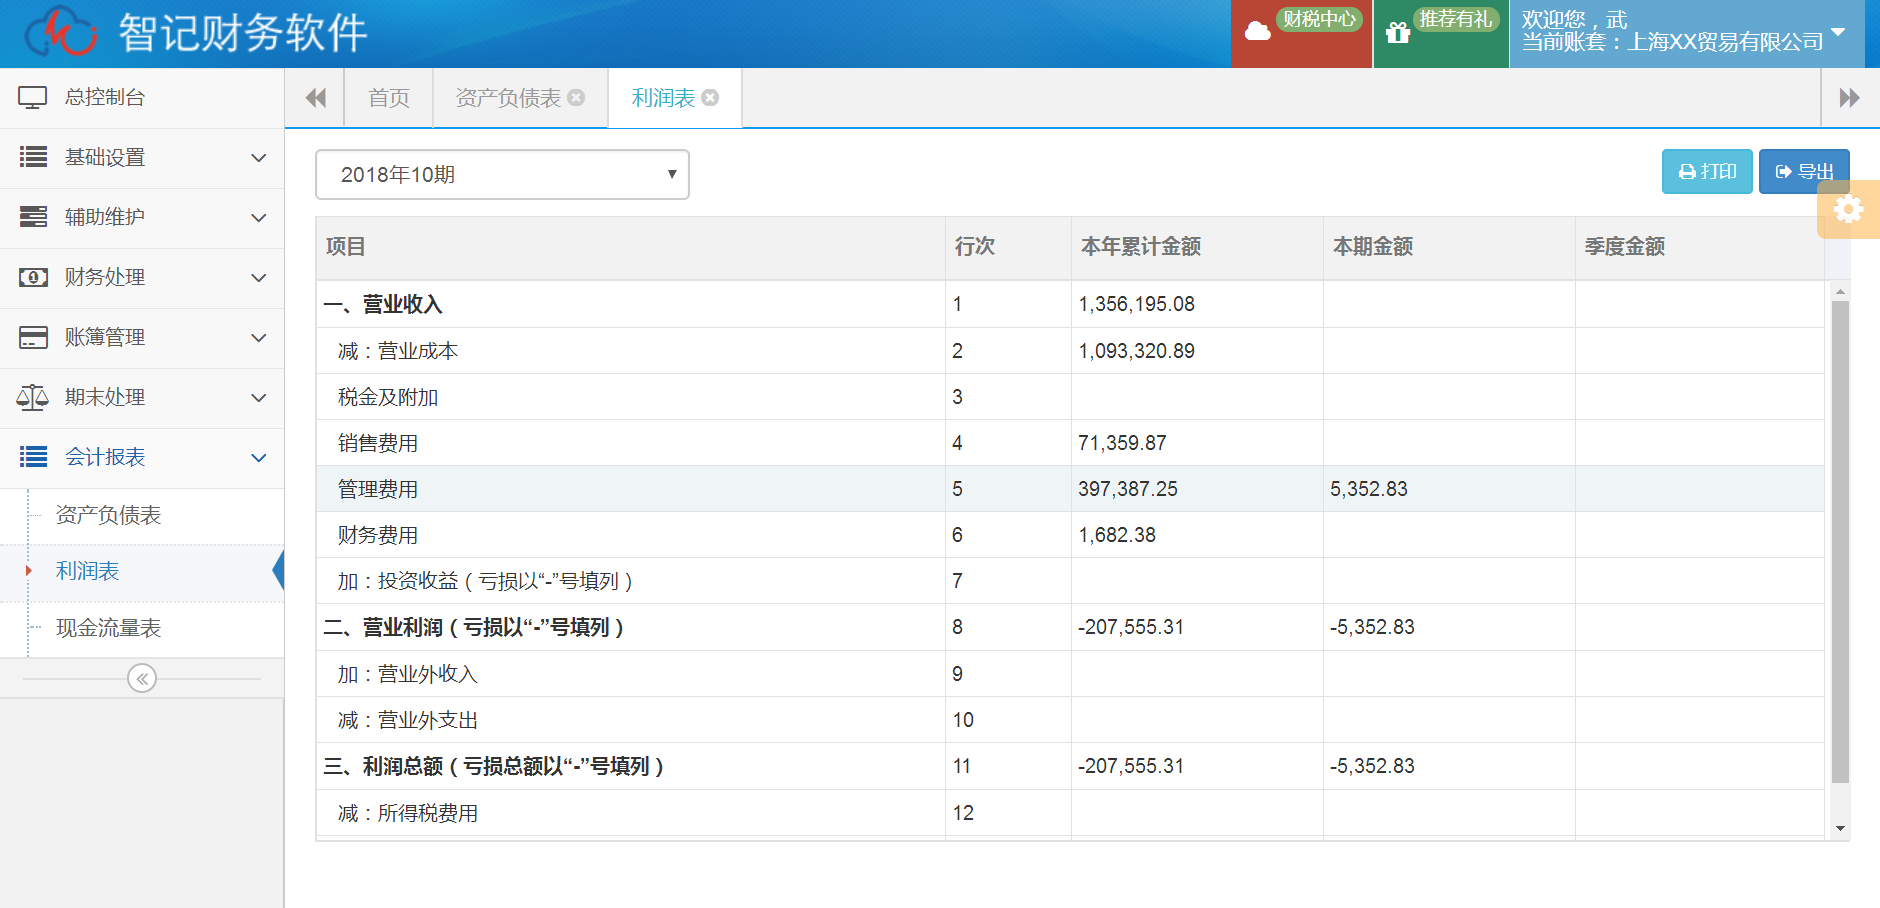Expand the 财务处理 sidebar section
Viewport: 1880px width, 908px height.
tap(140, 278)
